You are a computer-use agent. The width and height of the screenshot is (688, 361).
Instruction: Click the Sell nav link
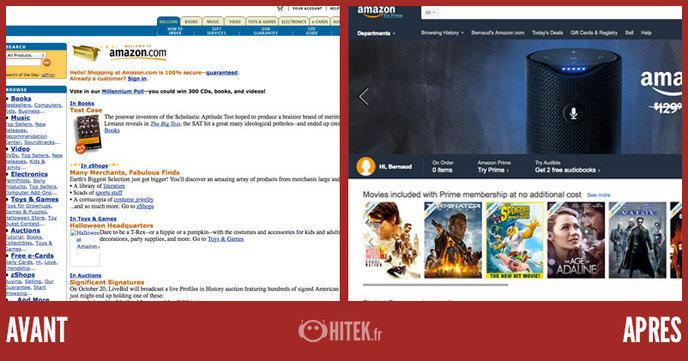click(x=629, y=33)
